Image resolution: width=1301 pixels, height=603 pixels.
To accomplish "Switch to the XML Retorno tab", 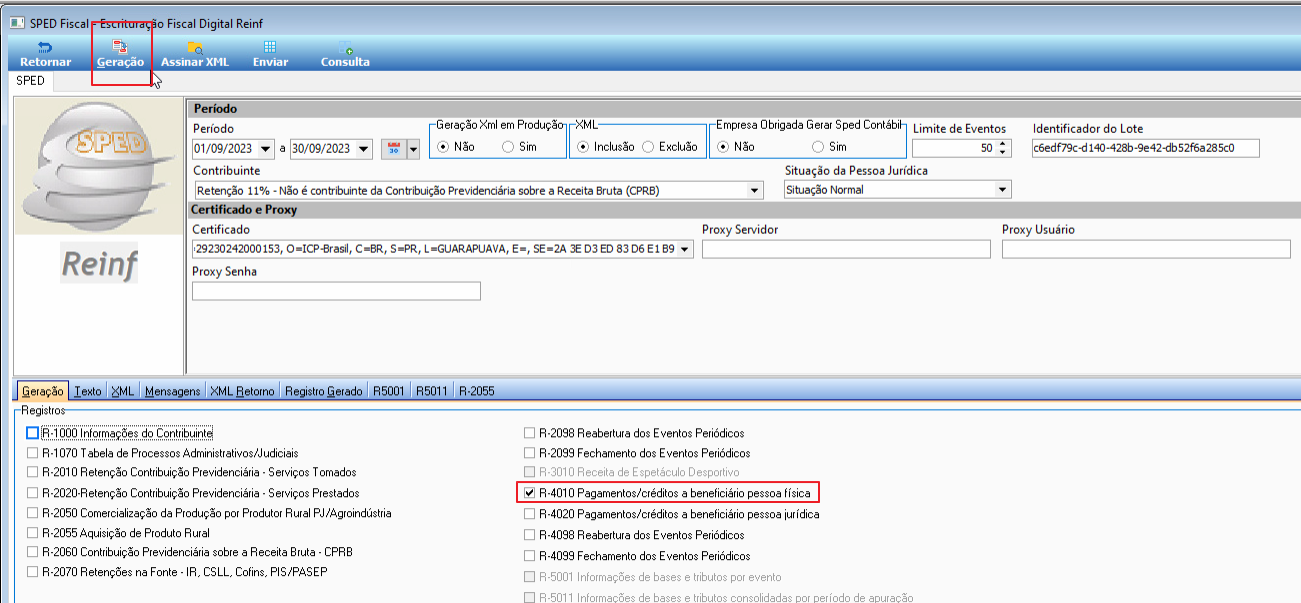I will pyautogui.click(x=242, y=391).
